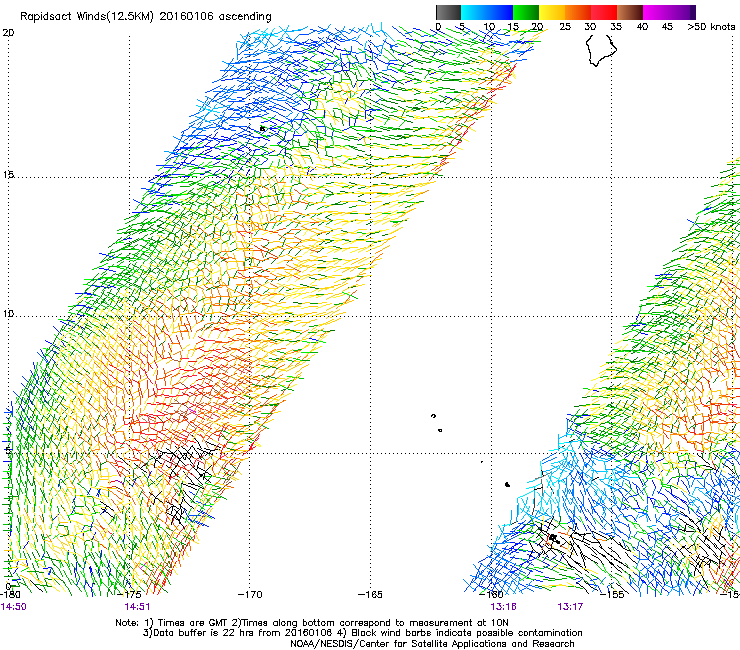The image size is (740, 650).
Task: Click the 'Note: 1) Times are GMT' line
Action: (312, 623)
